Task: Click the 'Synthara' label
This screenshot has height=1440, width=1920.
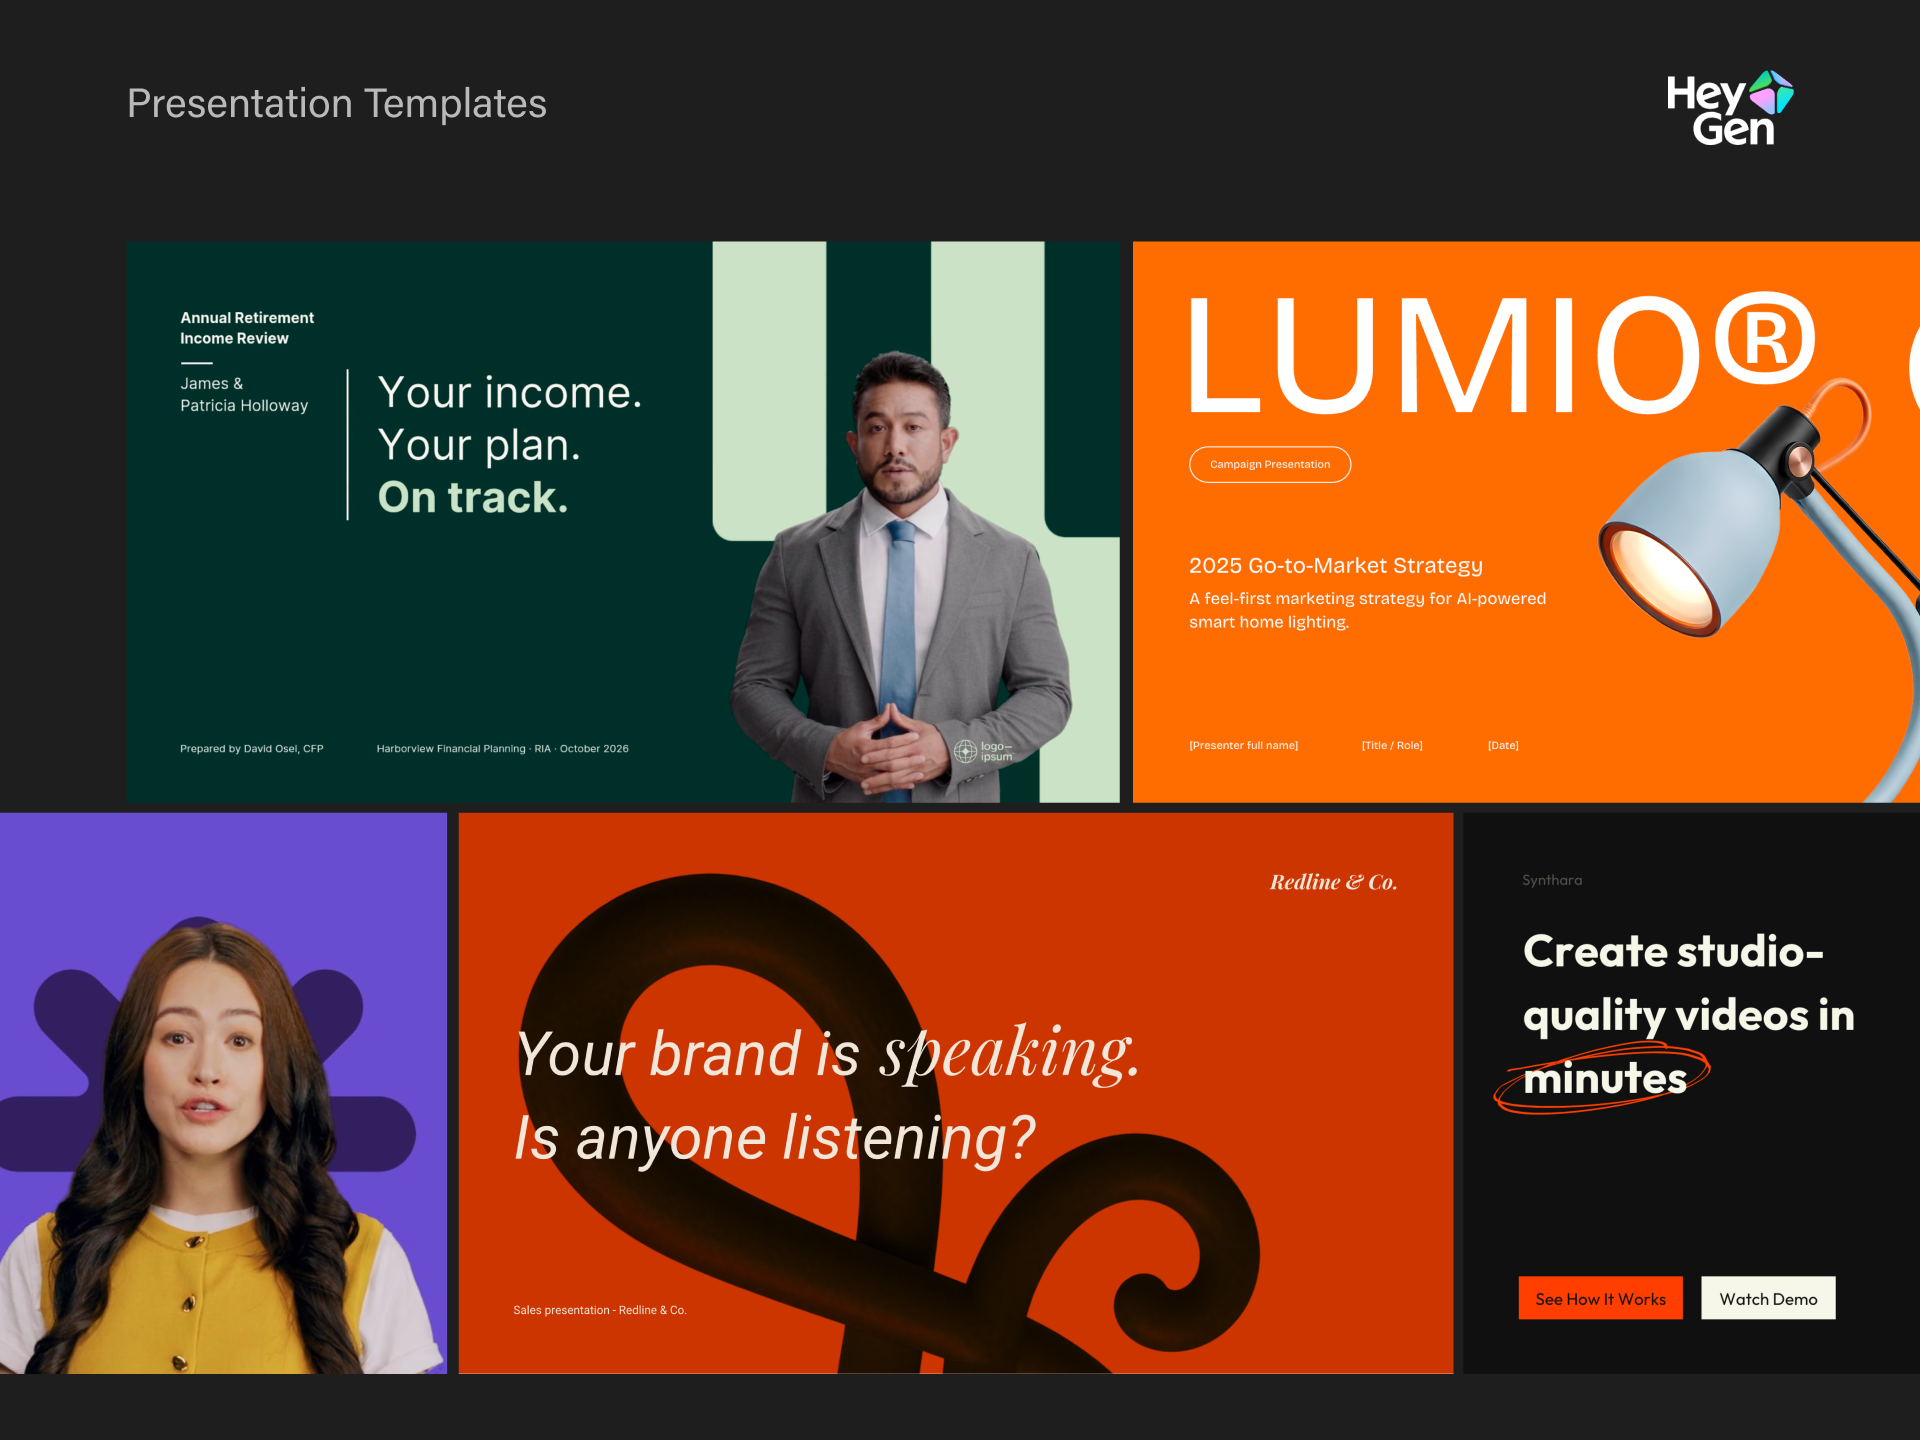Action: [x=1552, y=880]
